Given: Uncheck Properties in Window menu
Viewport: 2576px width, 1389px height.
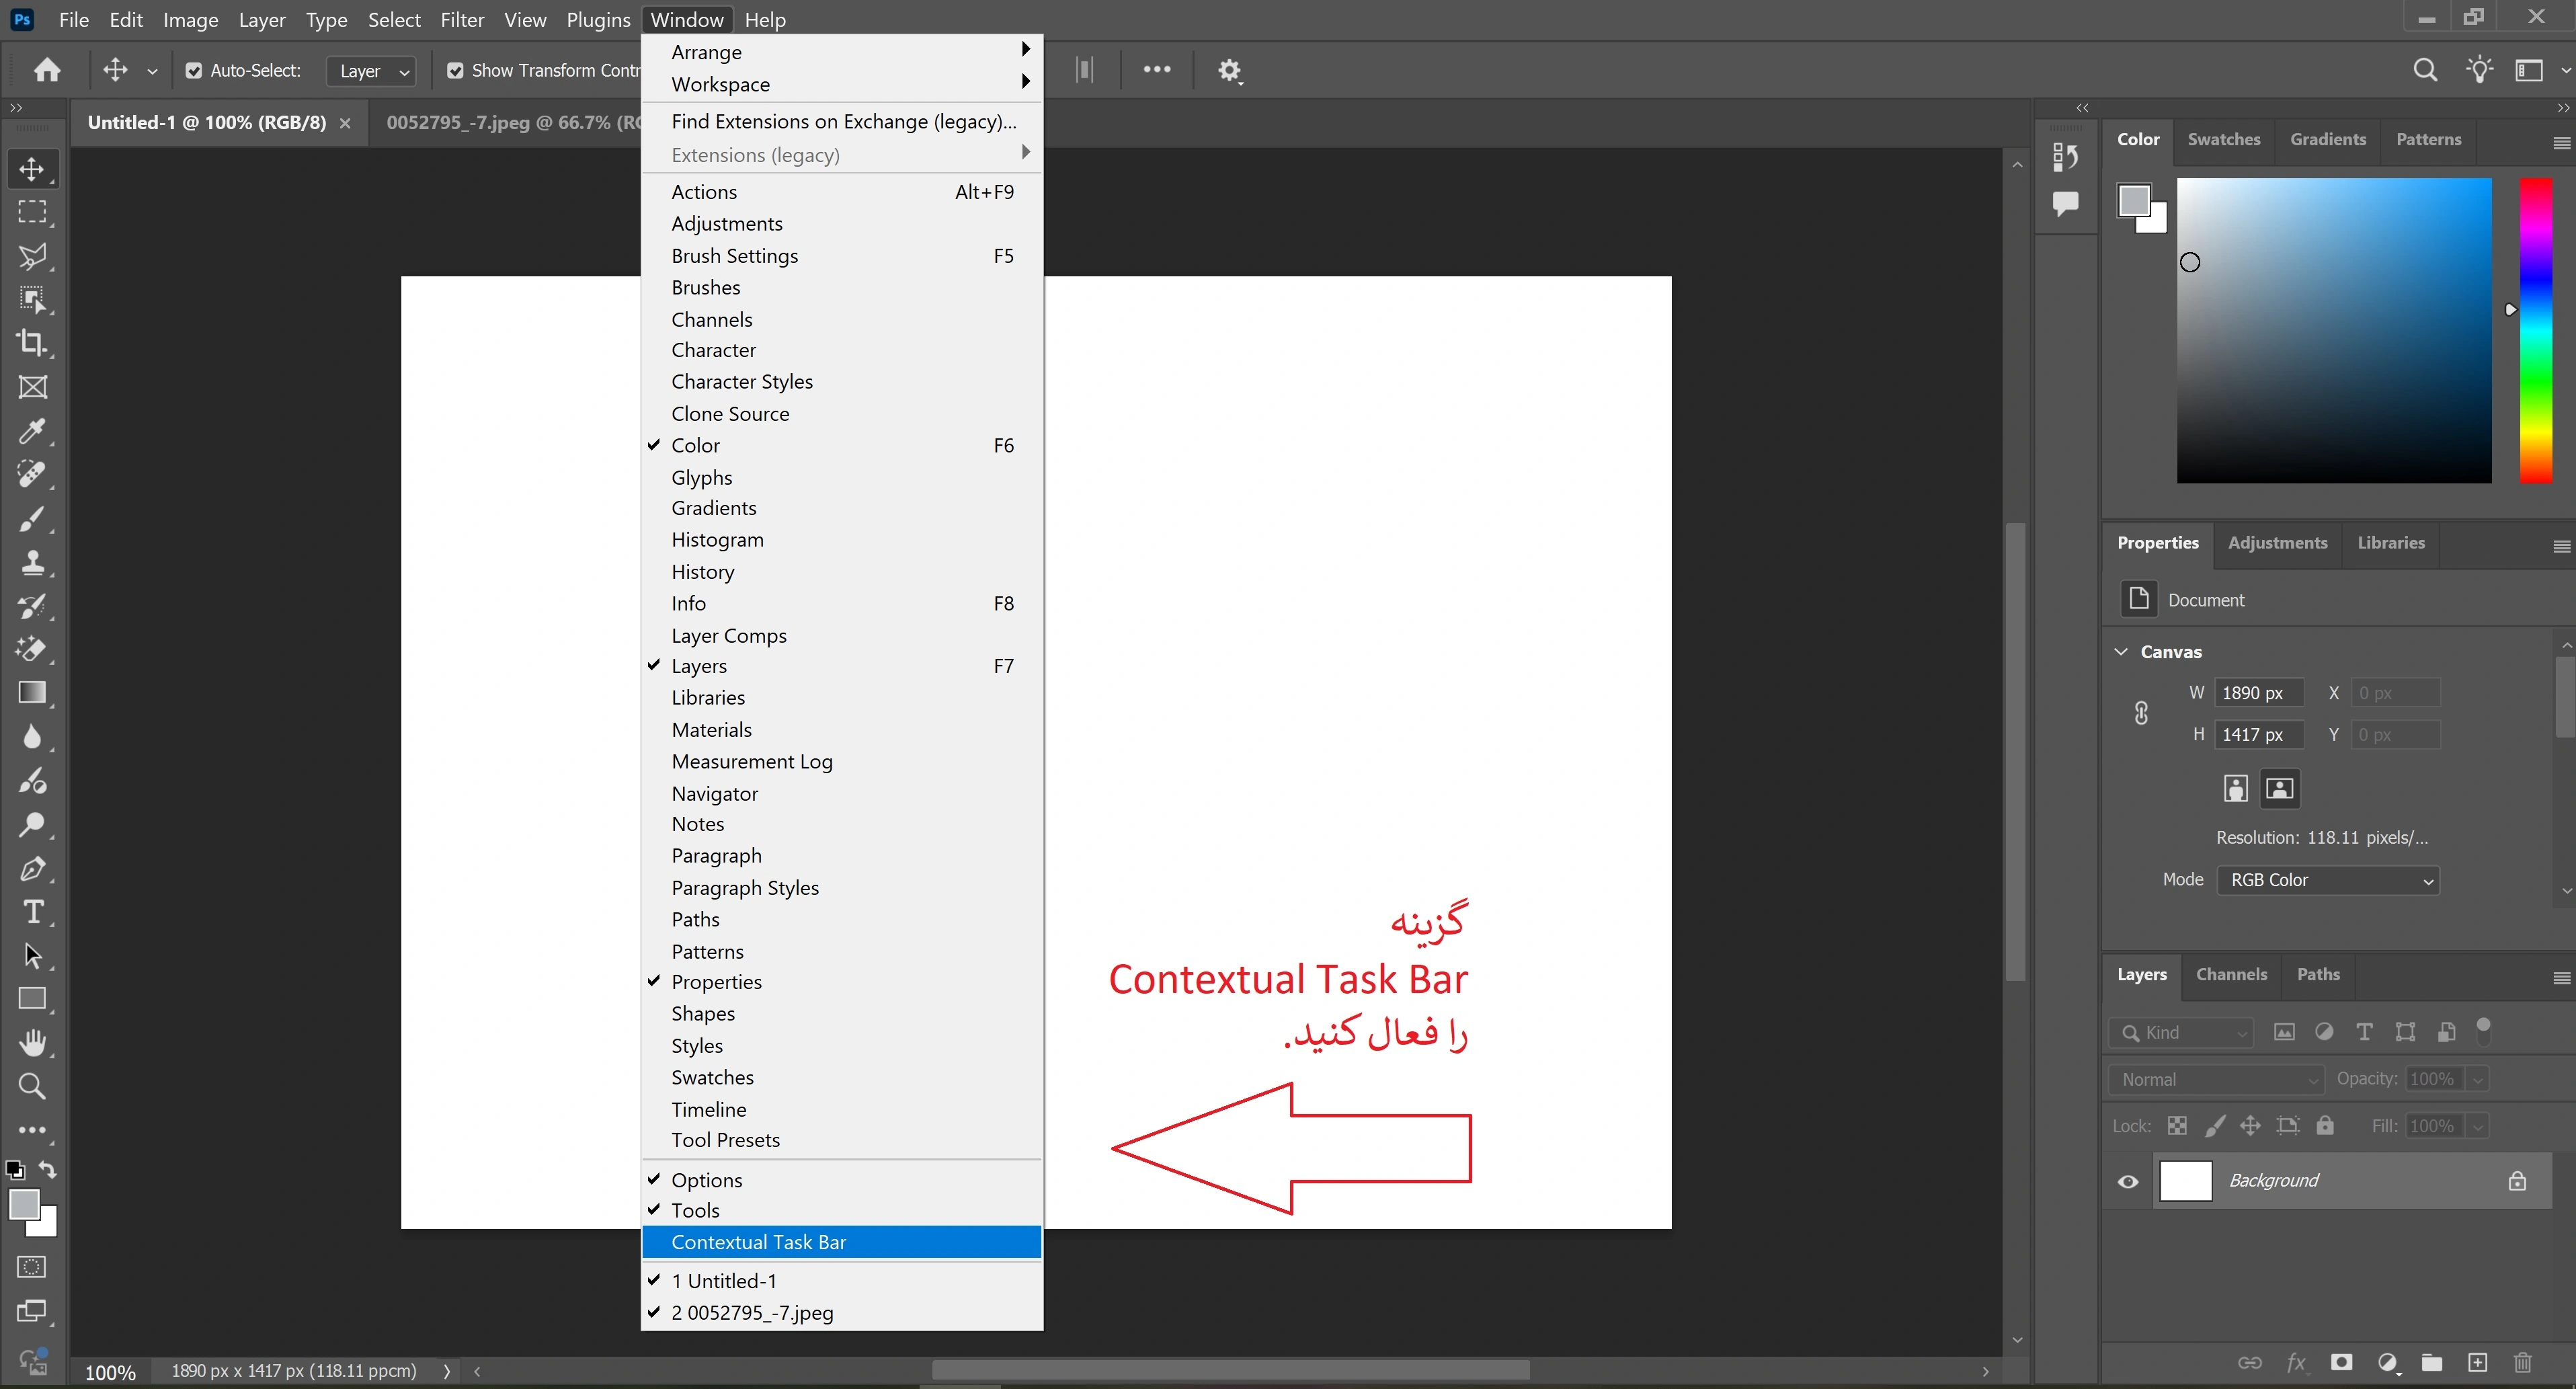Looking at the screenshot, I should click(x=842, y=982).
